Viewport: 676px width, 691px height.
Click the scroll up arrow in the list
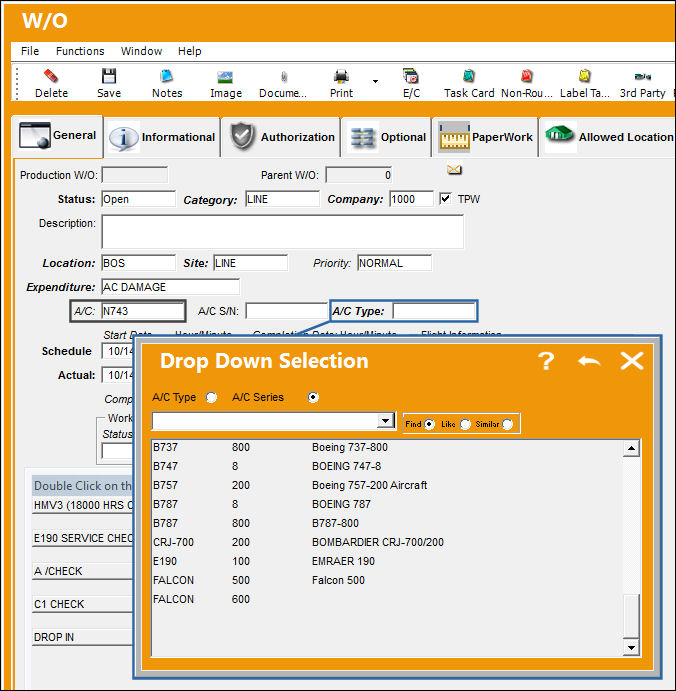(631, 449)
